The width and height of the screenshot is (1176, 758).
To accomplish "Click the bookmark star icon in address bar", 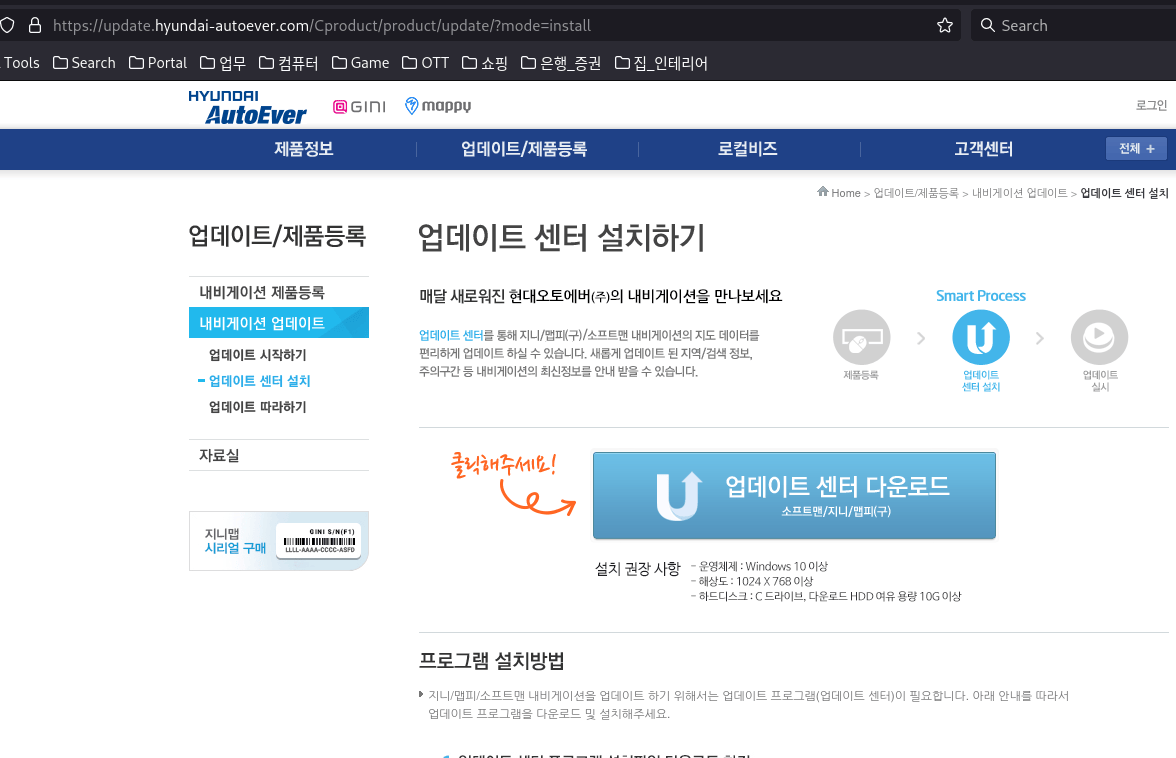I will (x=945, y=25).
